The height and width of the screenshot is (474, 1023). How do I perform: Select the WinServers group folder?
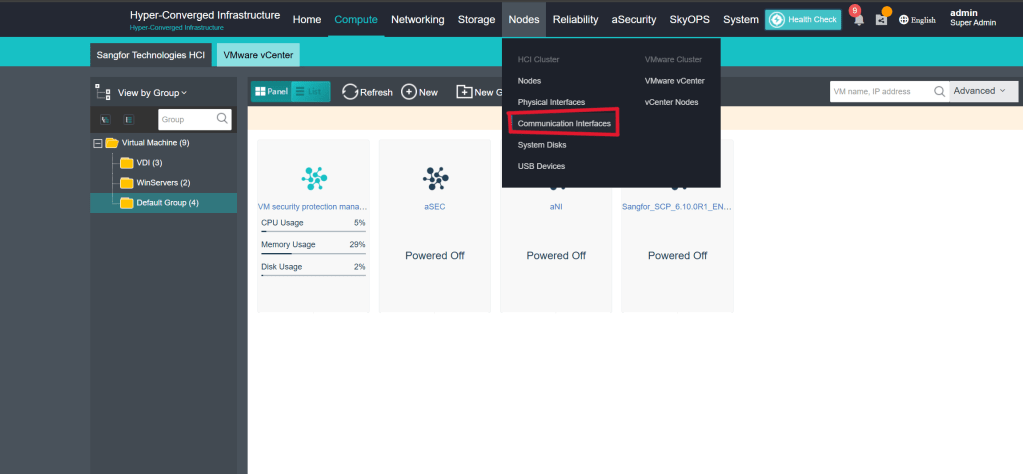click(155, 183)
